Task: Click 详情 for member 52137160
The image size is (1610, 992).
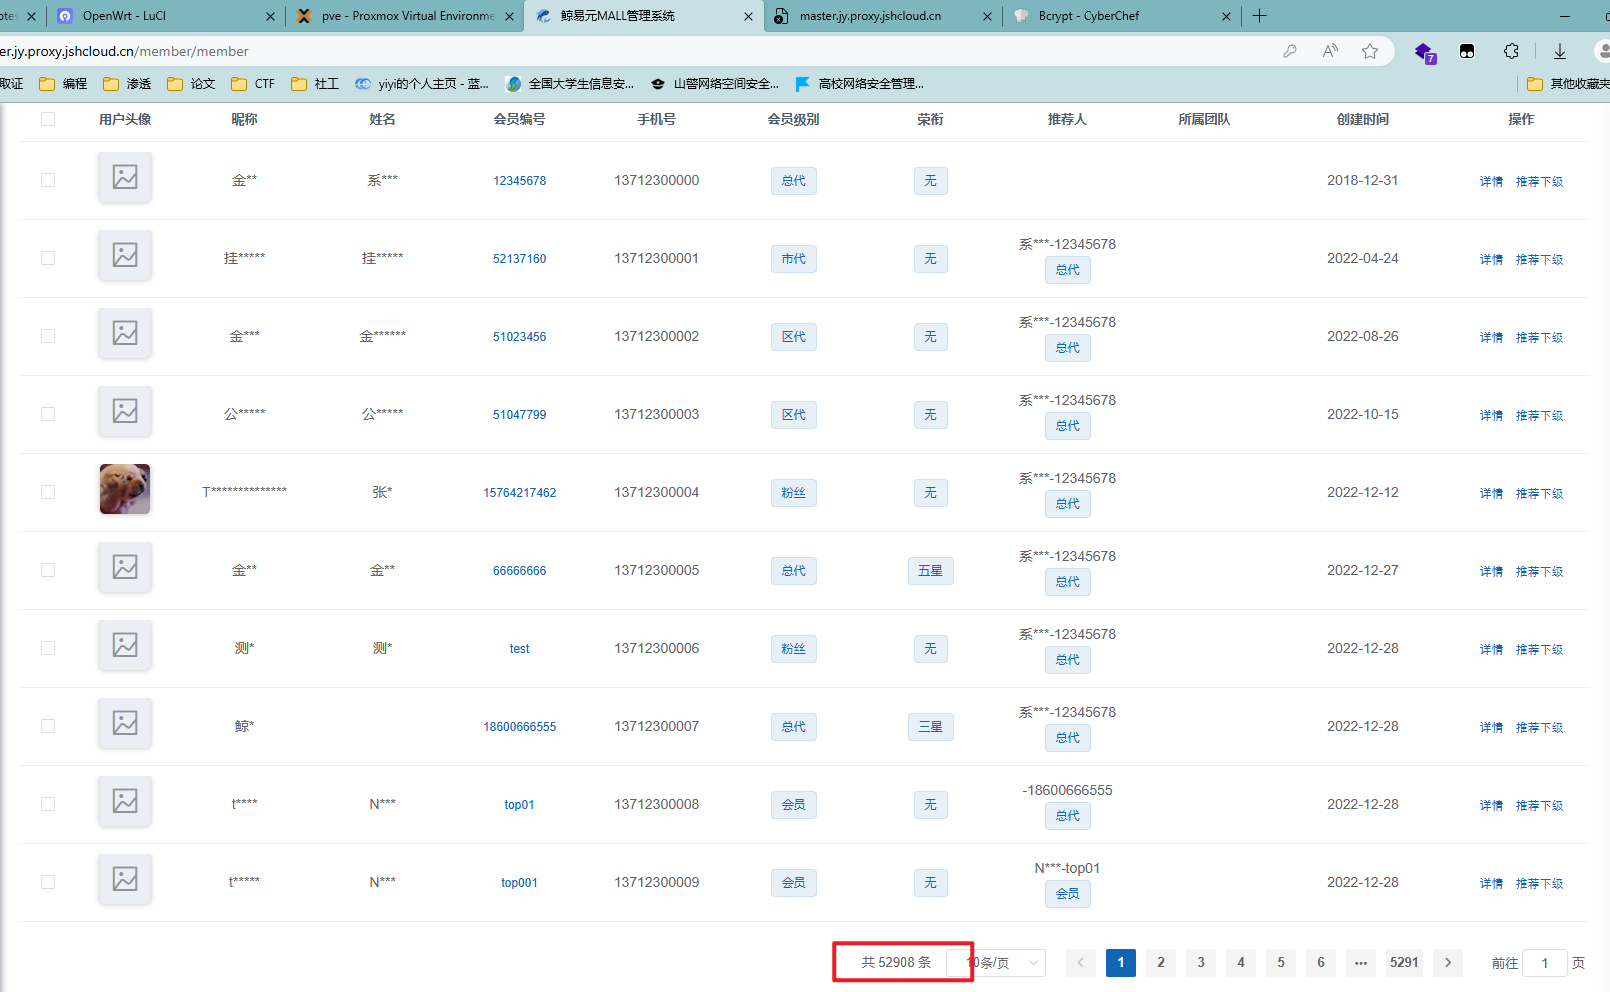Action: 1491,259
